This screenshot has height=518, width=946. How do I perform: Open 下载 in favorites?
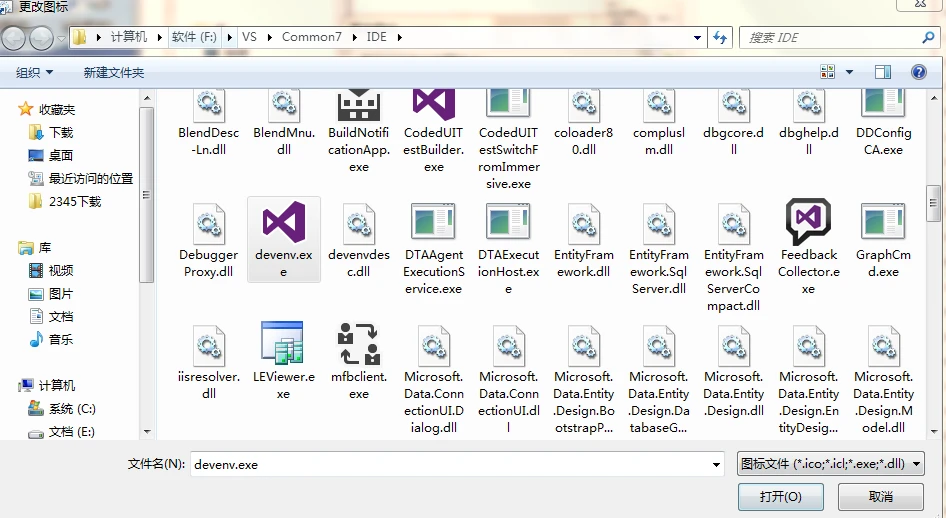pyautogui.click(x=60, y=132)
